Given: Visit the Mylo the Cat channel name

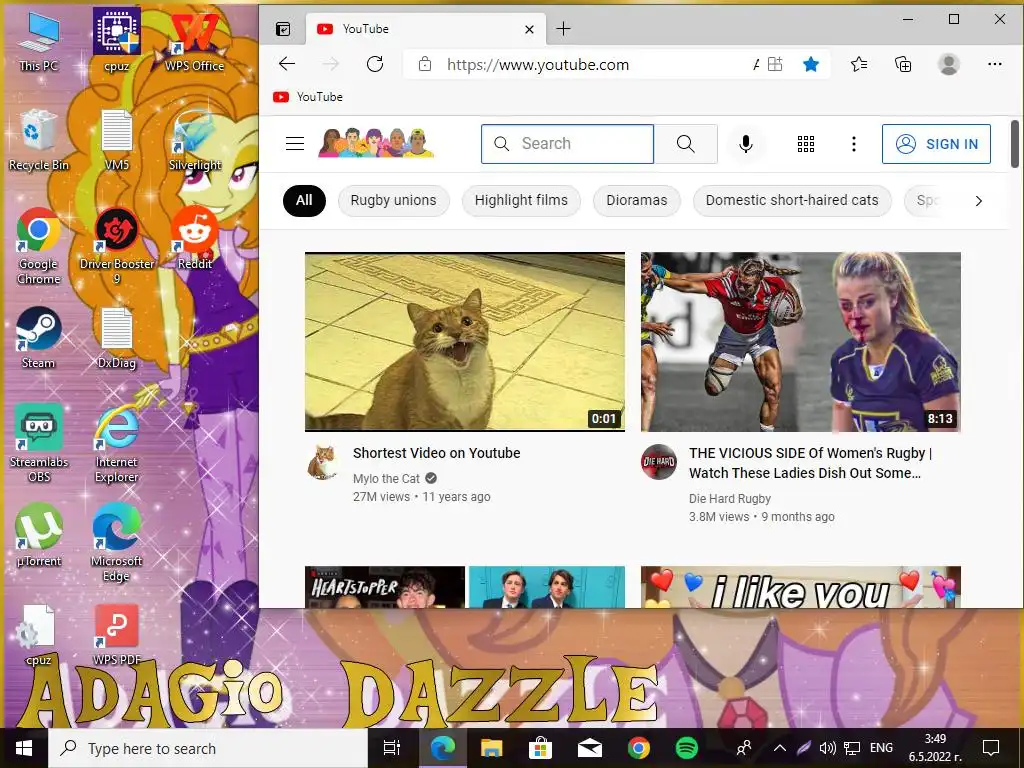Looking at the screenshot, I should [x=387, y=479].
